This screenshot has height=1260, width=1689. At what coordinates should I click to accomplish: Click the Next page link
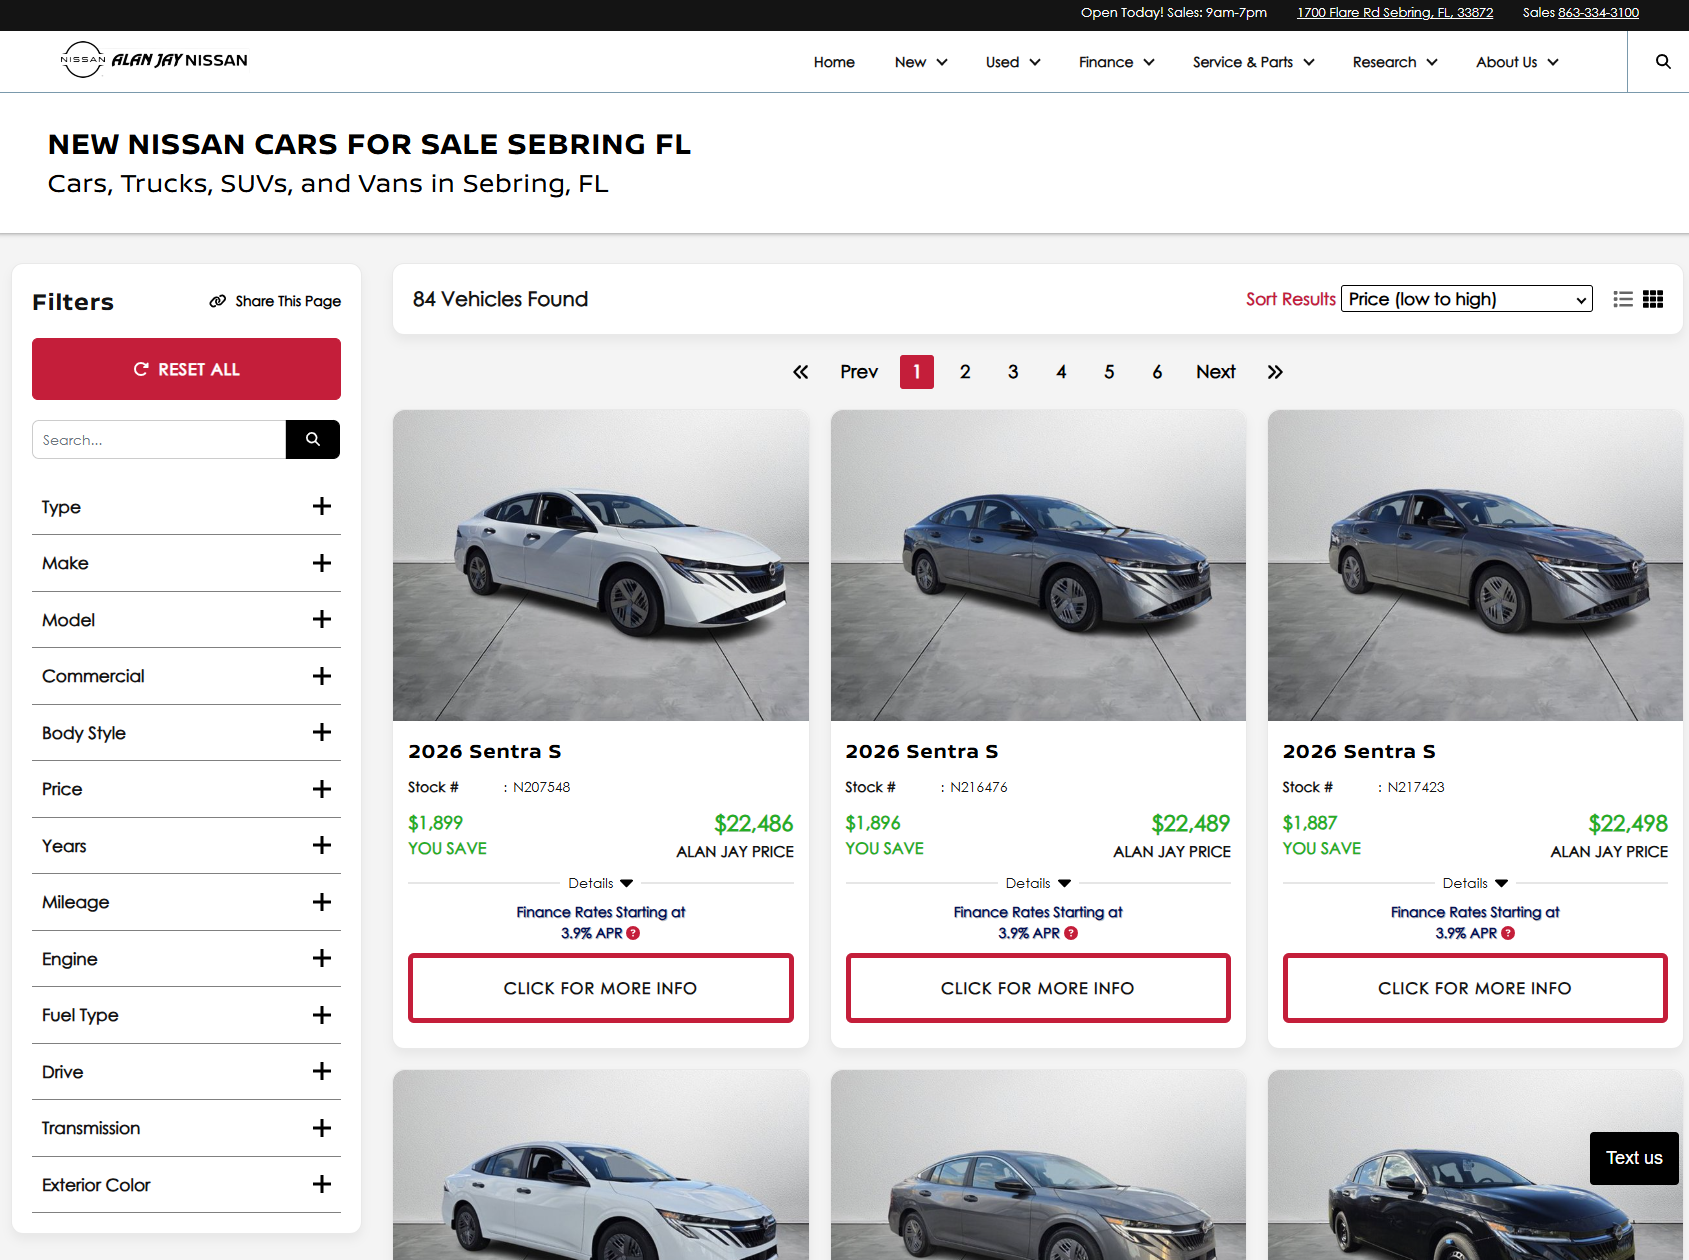click(1216, 372)
